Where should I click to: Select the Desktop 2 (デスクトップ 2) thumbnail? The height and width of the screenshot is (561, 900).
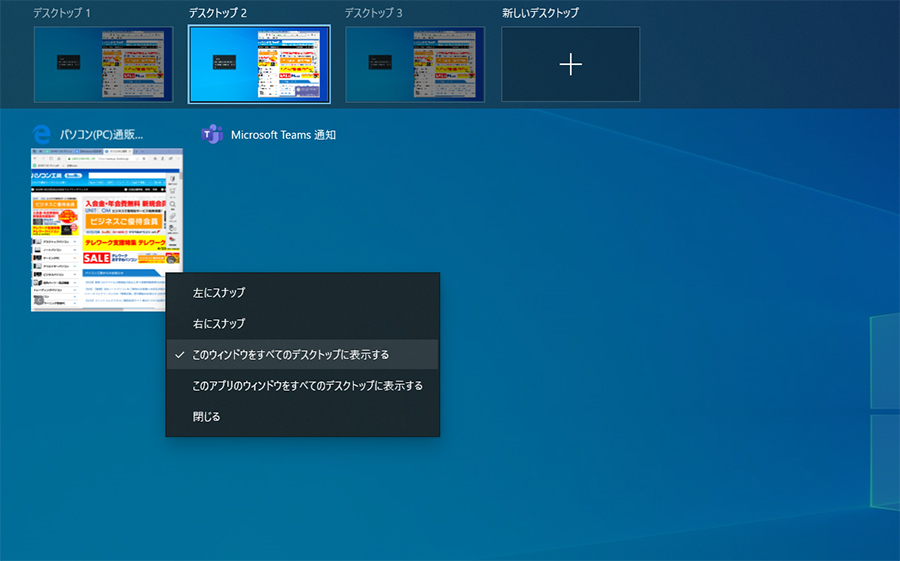[x=259, y=64]
